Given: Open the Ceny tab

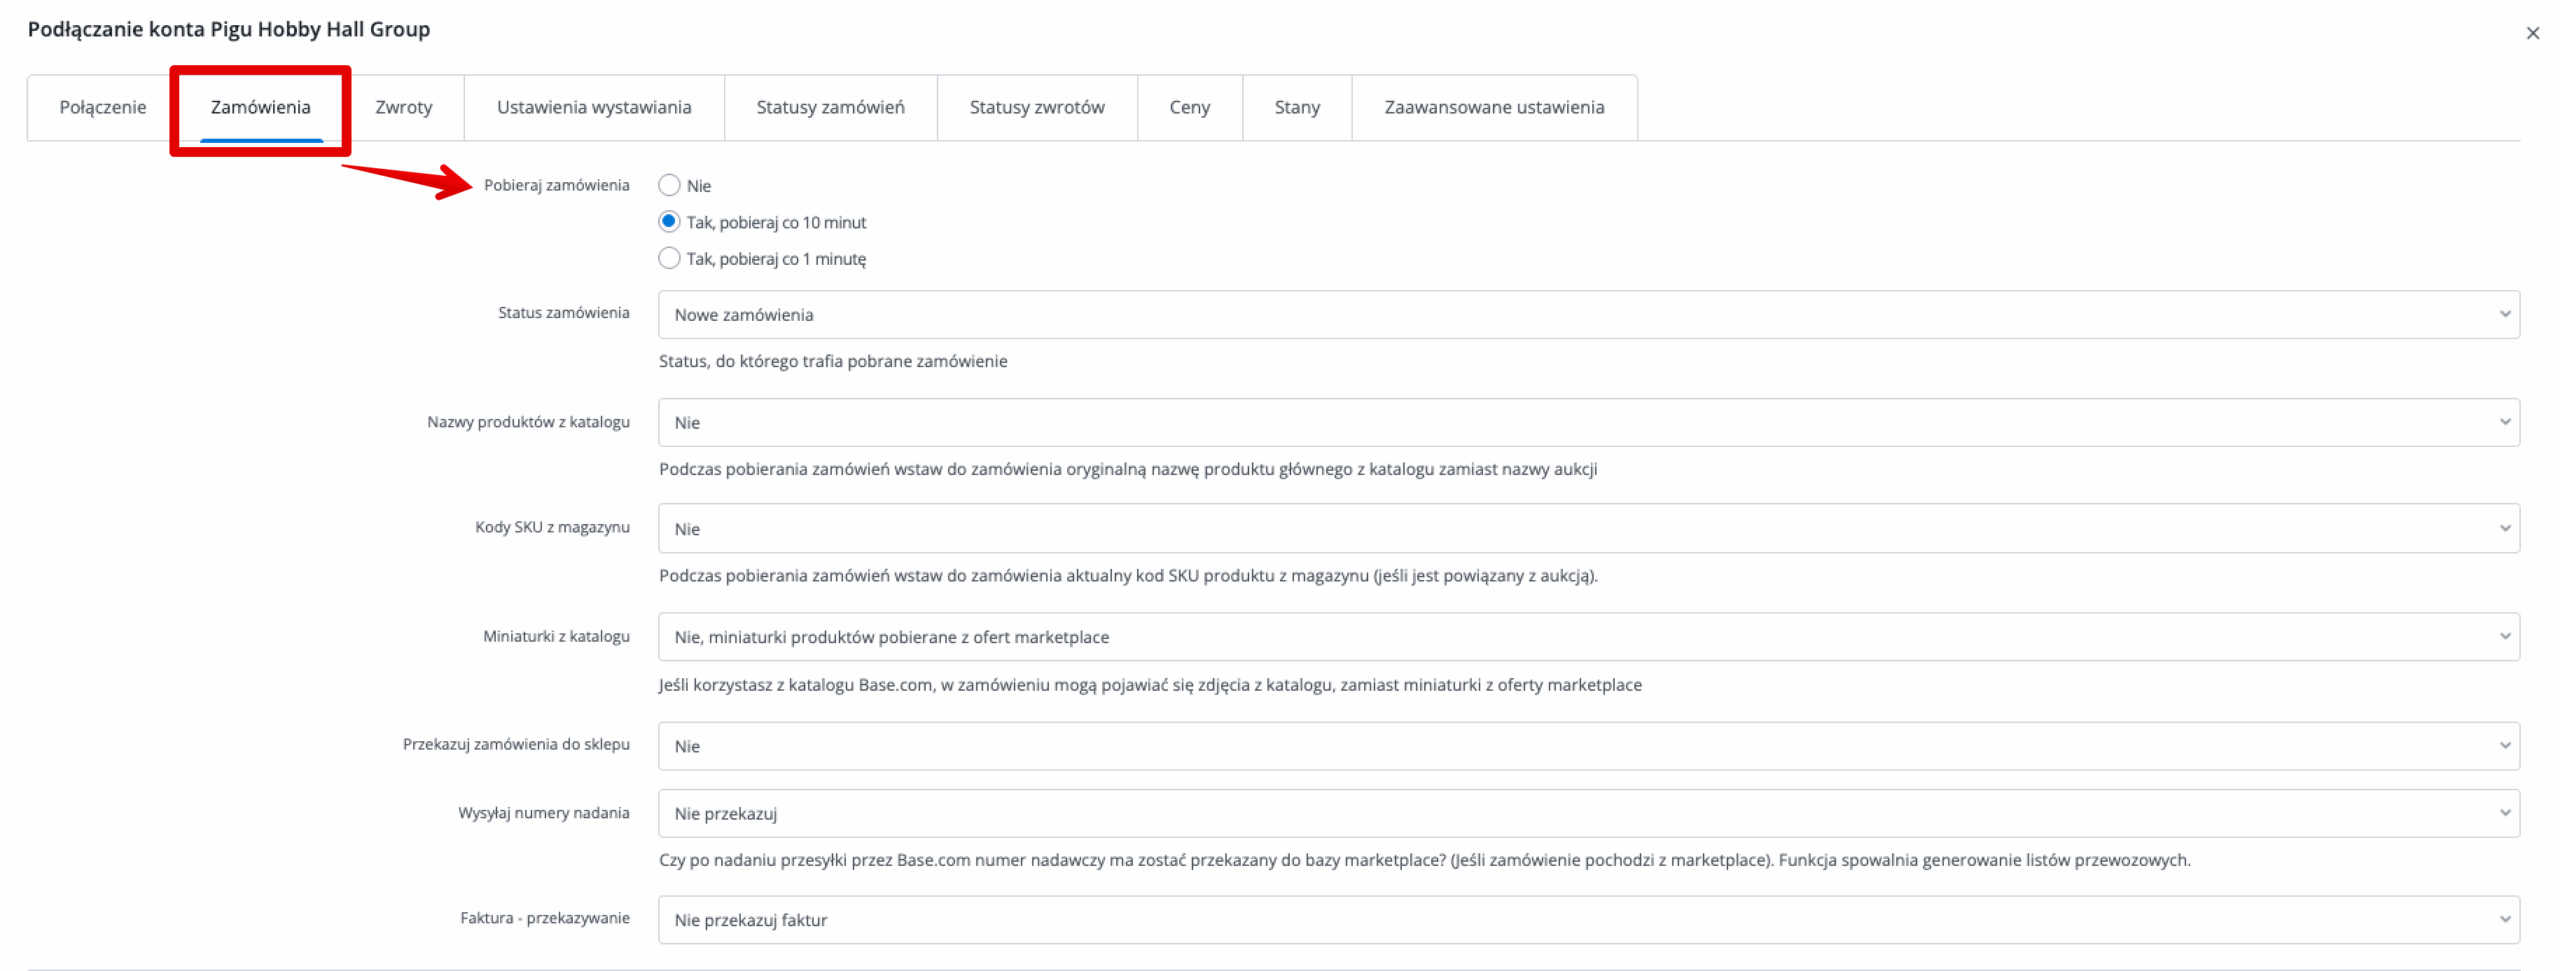Looking at the screenshot, I should pyautogui.click(x=1189, y=107).
